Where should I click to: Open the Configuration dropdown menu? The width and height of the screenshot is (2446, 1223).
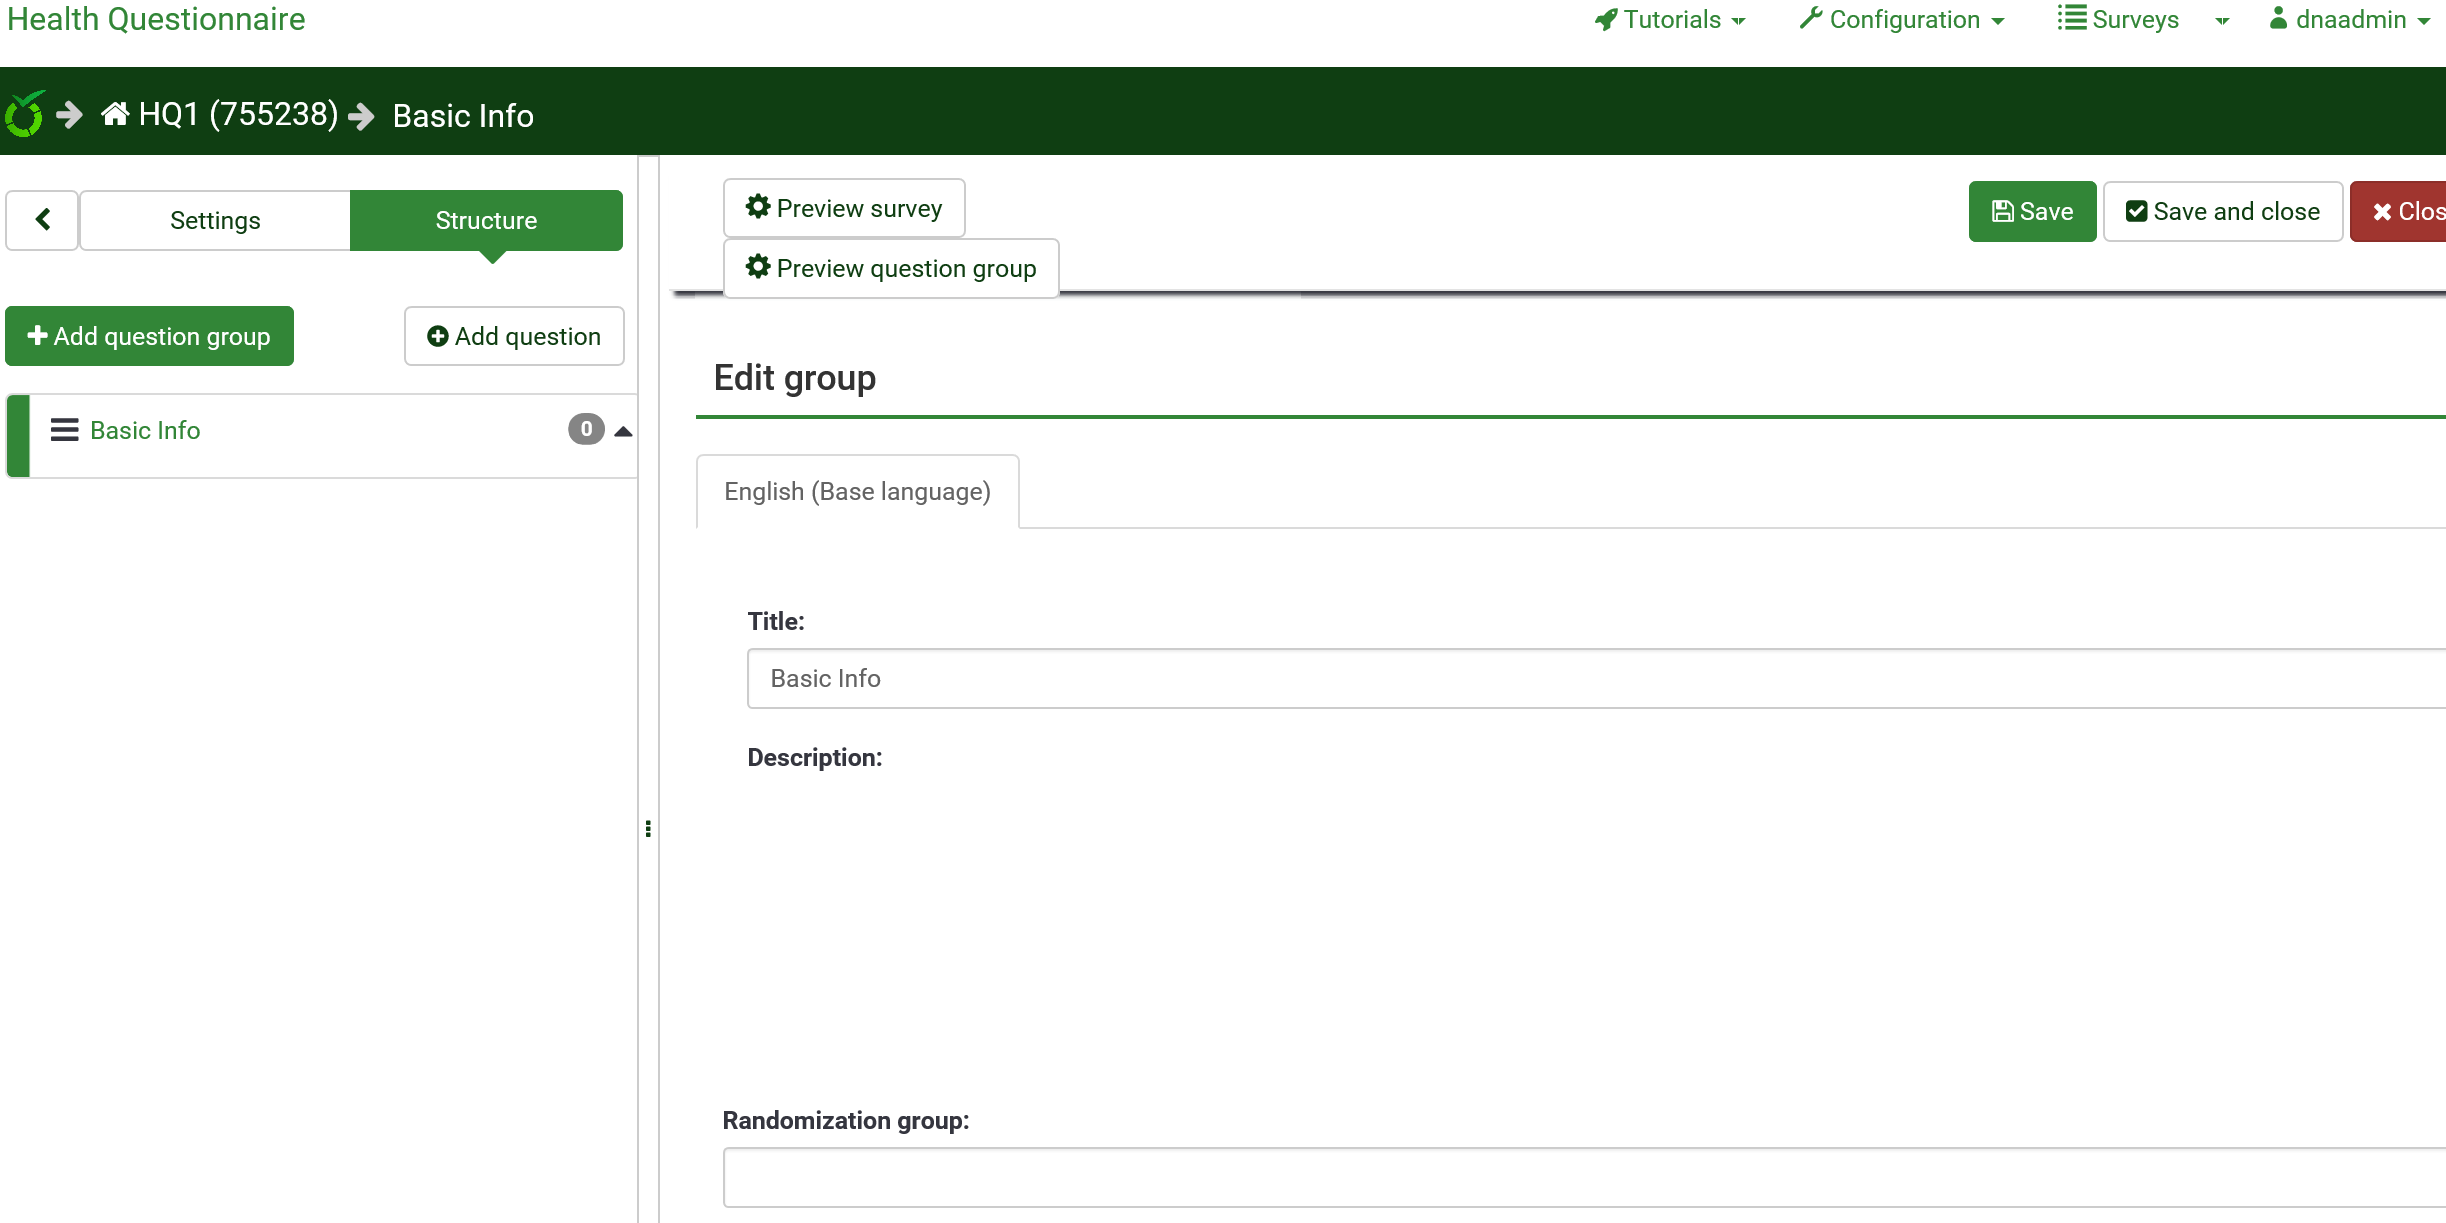tap(1902, 20)
